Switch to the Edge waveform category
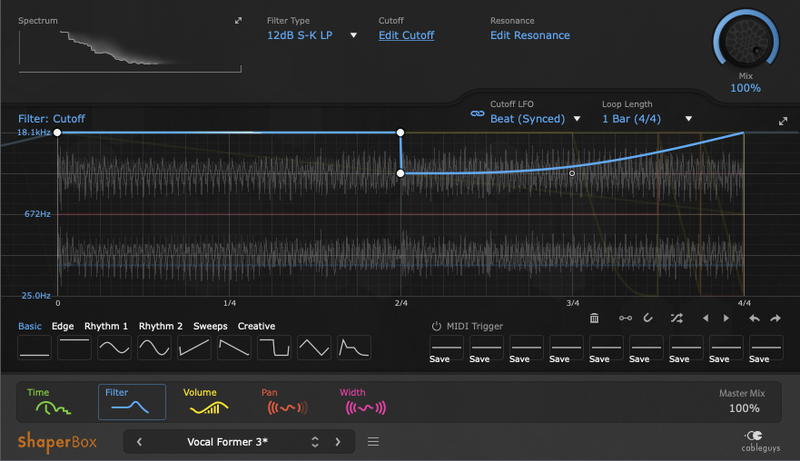Viewport: 800px width, 461px height. pyautogui.click(x=63, y=326)
